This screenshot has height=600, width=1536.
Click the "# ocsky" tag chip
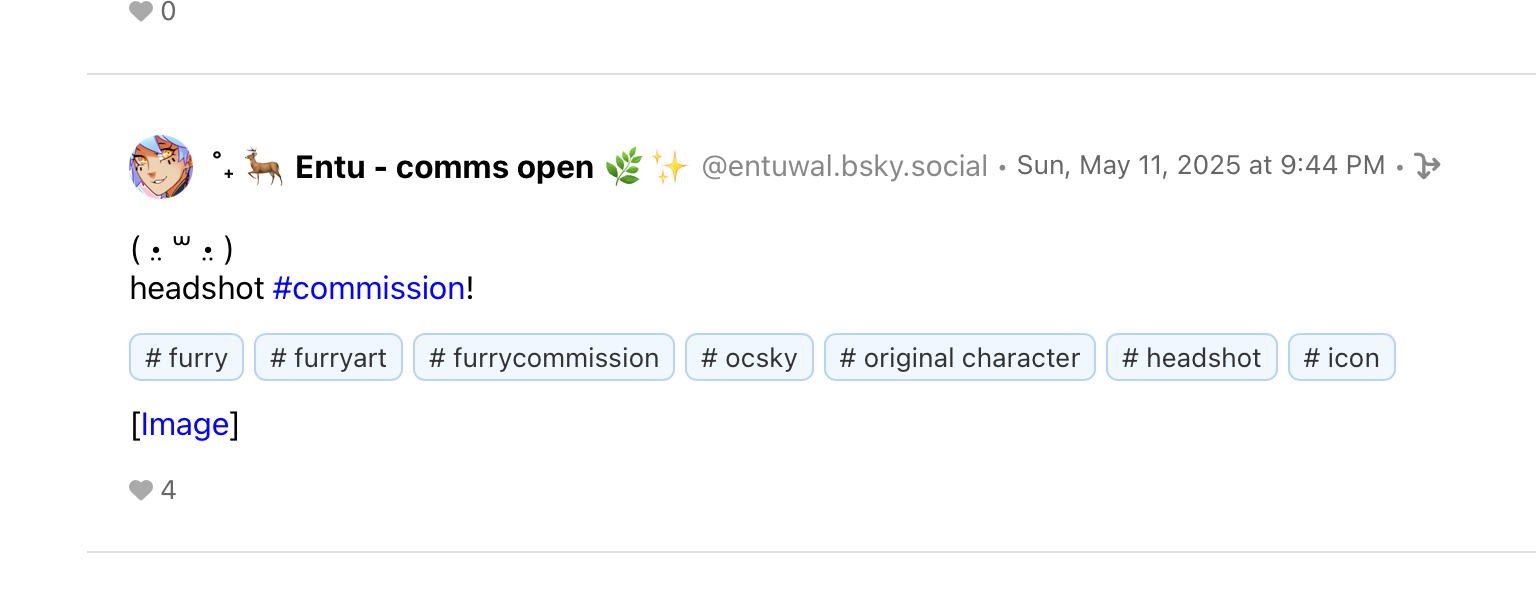point(749,358)
